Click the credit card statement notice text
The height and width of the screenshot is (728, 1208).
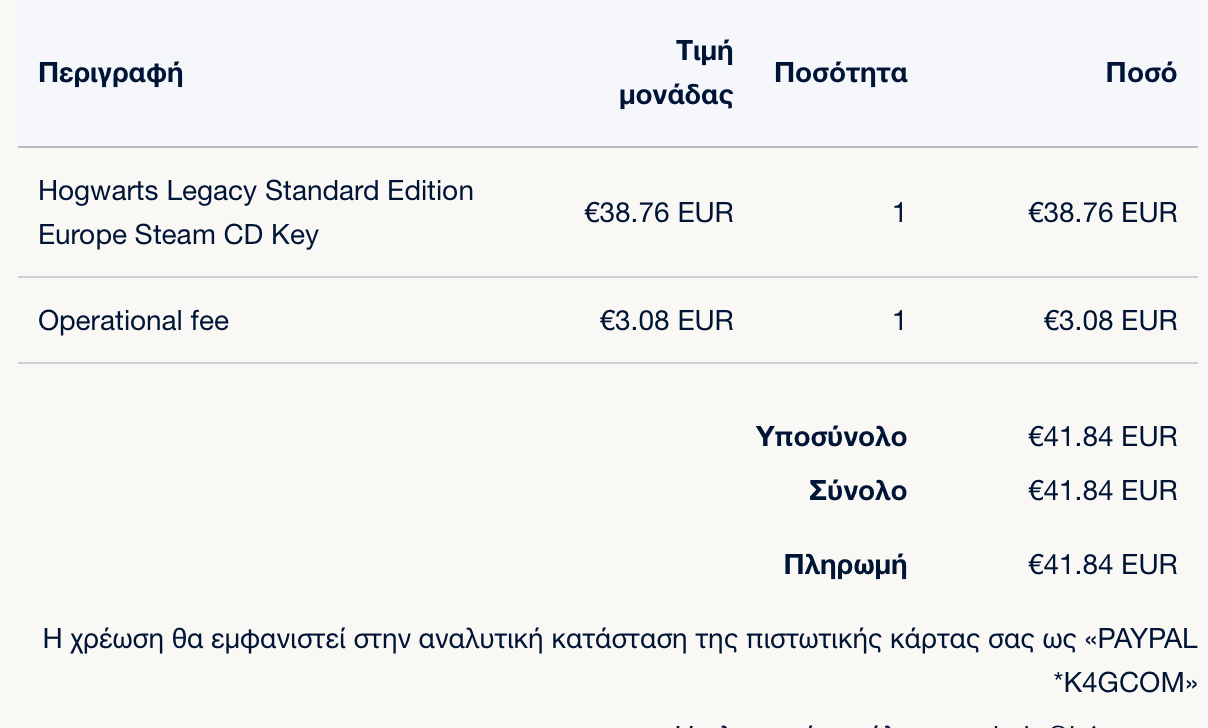tap(620, 661)
